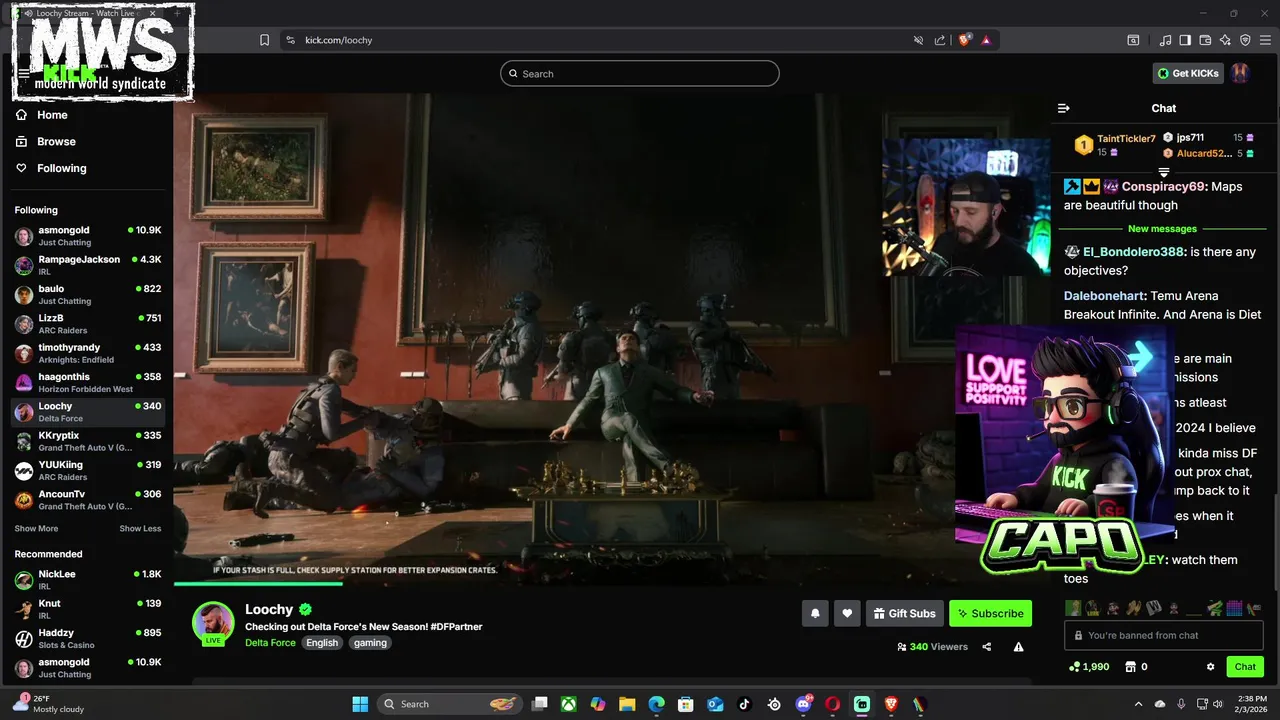The height and width of the screenshot is (720, 1280).
Task: Click the Gift Subs button
Action: [904, 613]
